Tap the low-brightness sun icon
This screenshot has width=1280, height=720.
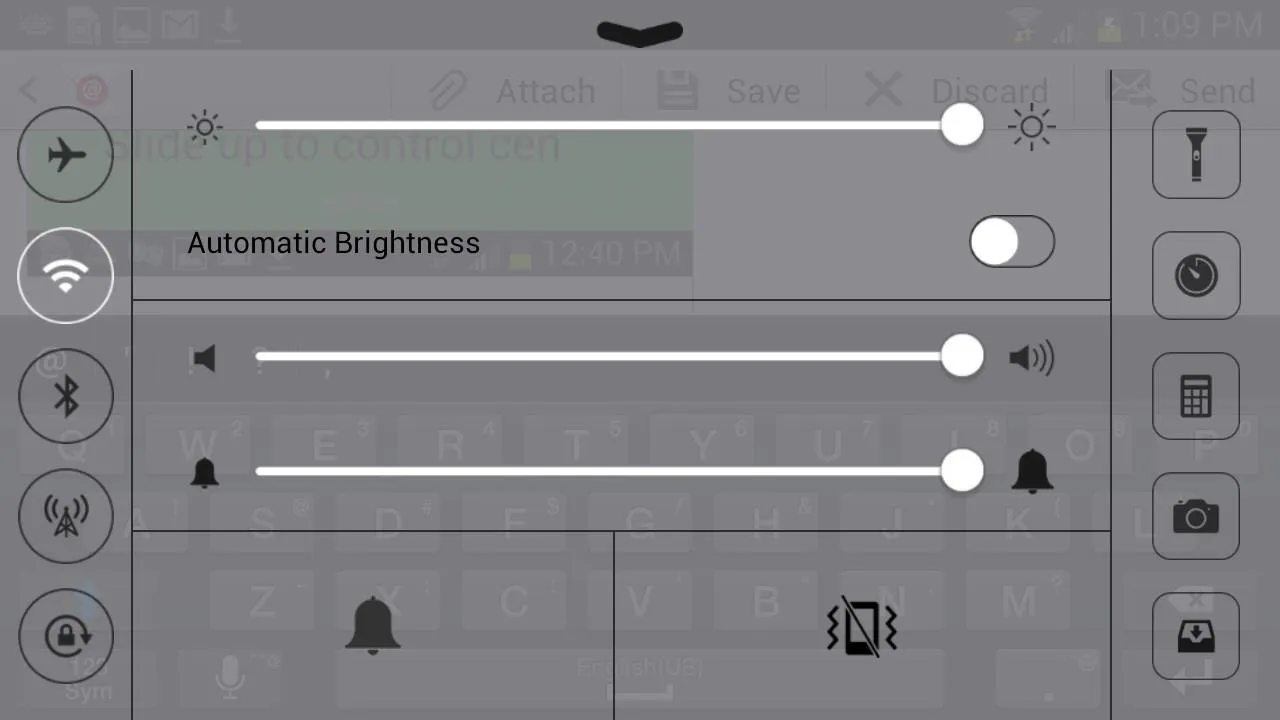[x=205, y=127]
